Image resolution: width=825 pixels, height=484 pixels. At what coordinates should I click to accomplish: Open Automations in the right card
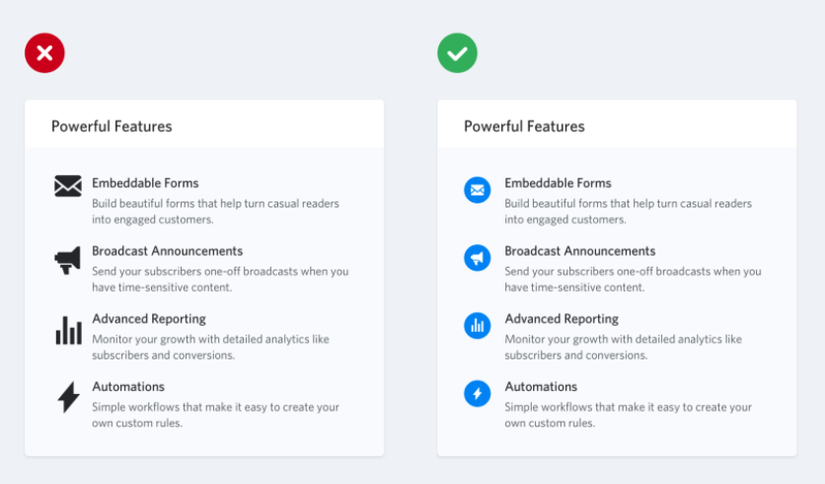[x=541, y=387]
